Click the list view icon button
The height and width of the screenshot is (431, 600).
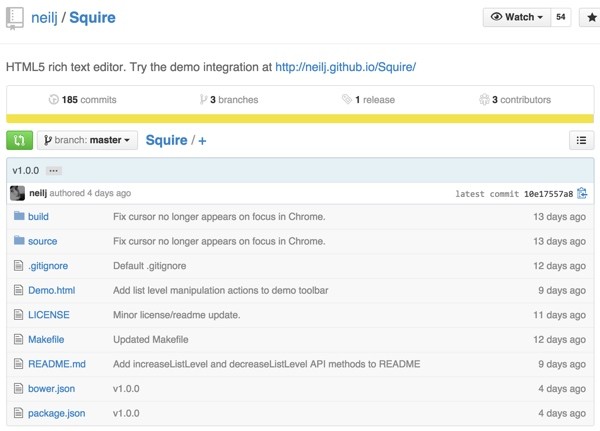[x=581, y=140]
